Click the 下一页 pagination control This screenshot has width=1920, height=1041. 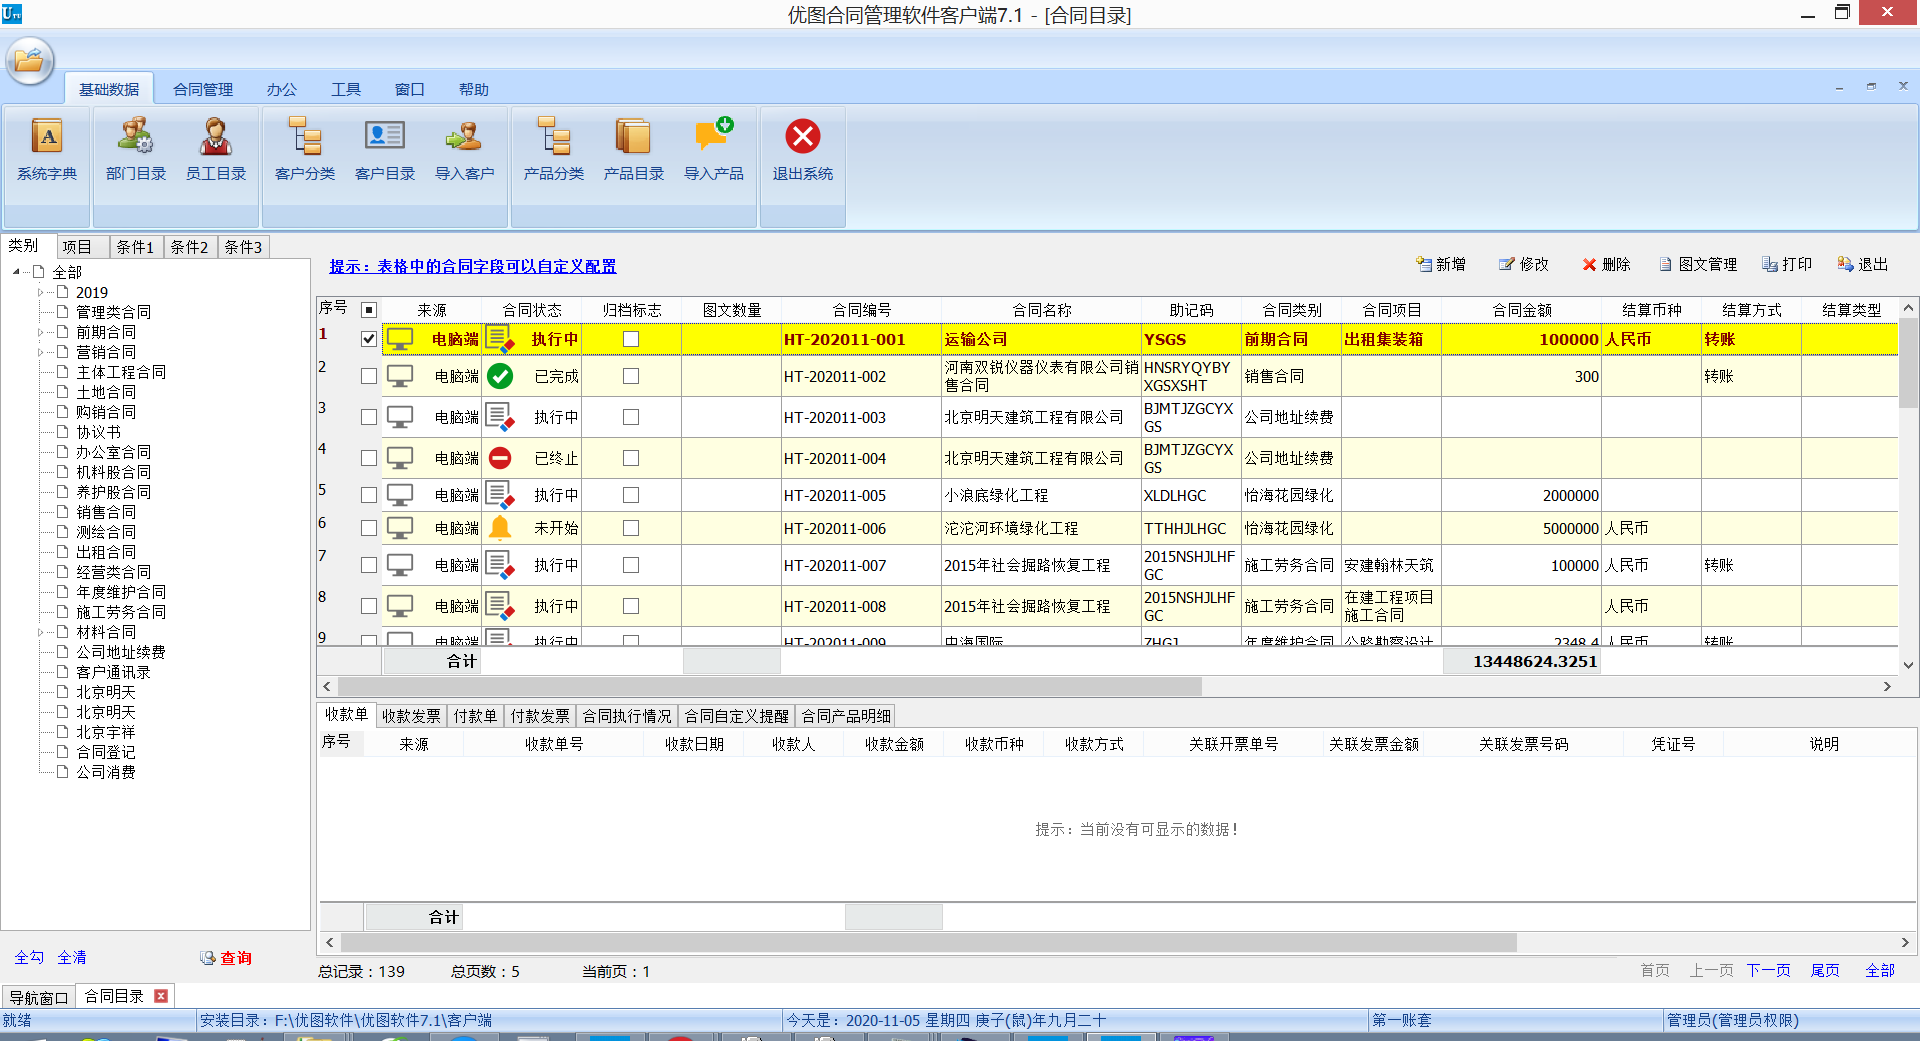[1767, 970]
